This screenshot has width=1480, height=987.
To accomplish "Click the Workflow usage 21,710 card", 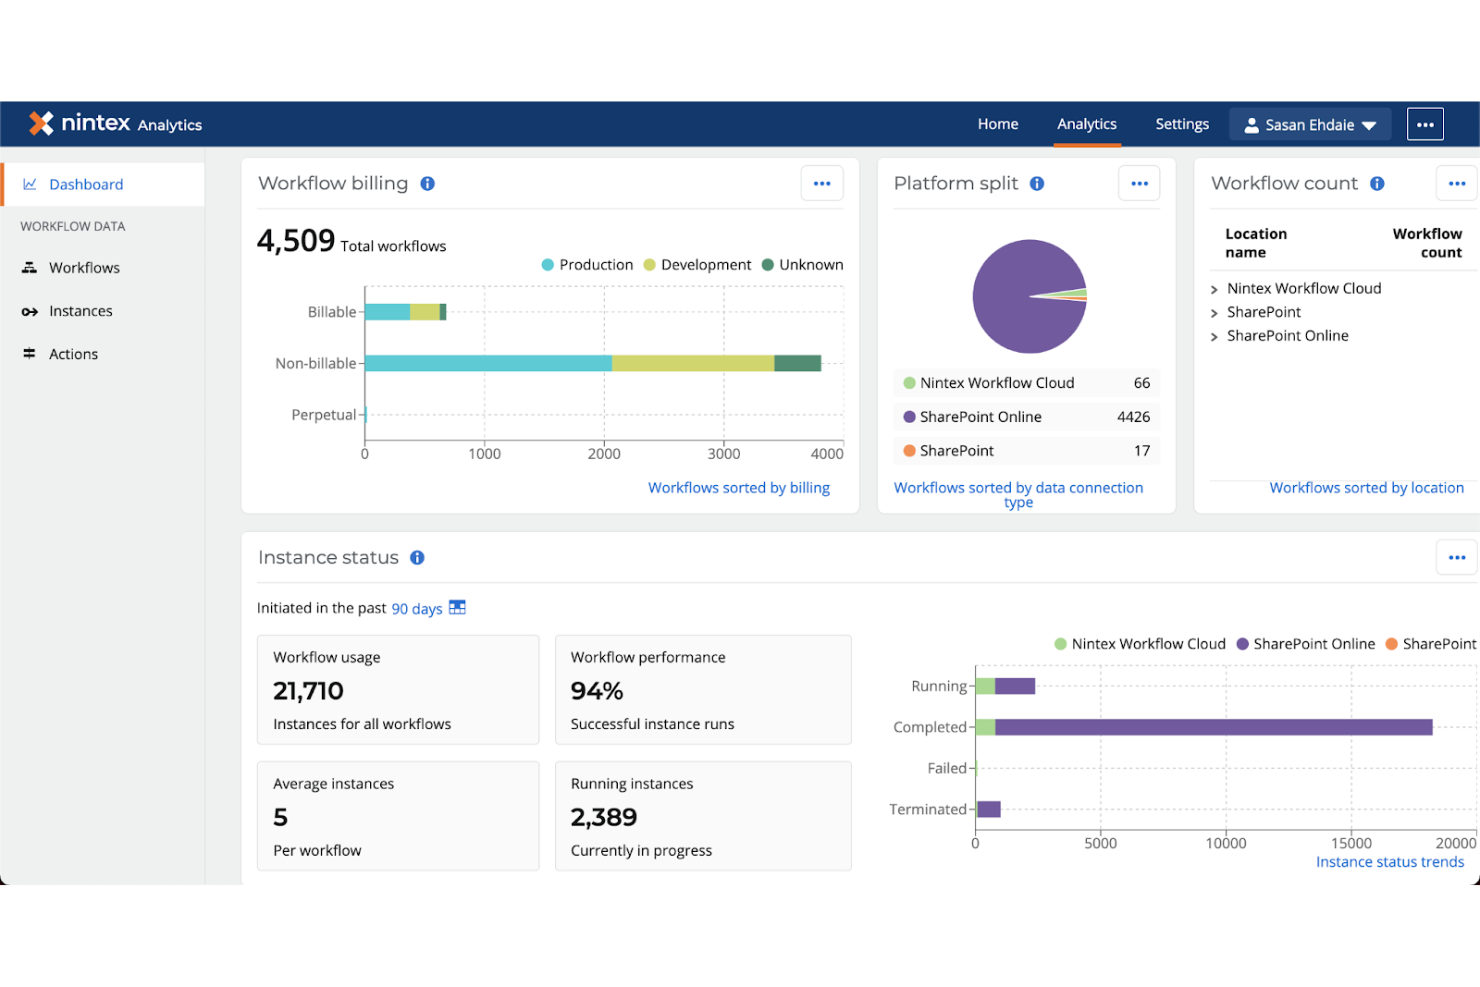I will tap(398, 690).
